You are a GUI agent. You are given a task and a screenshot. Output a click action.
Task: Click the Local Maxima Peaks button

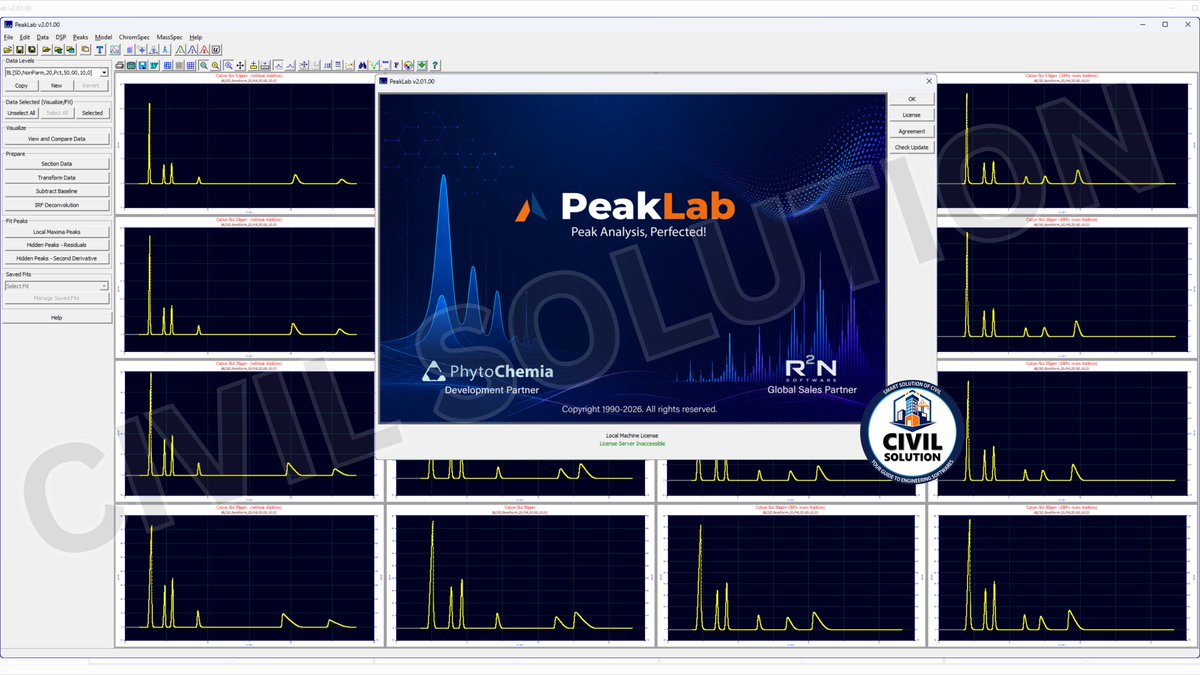point(56,231)
